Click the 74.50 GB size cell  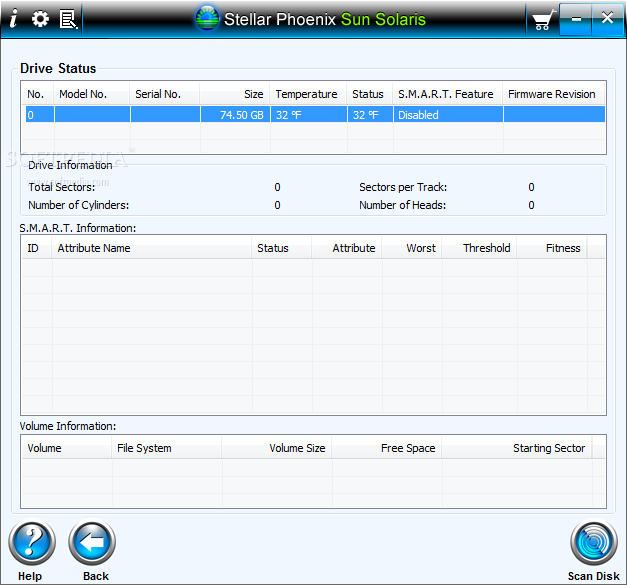pyautogui.click(x=235, y=115)
